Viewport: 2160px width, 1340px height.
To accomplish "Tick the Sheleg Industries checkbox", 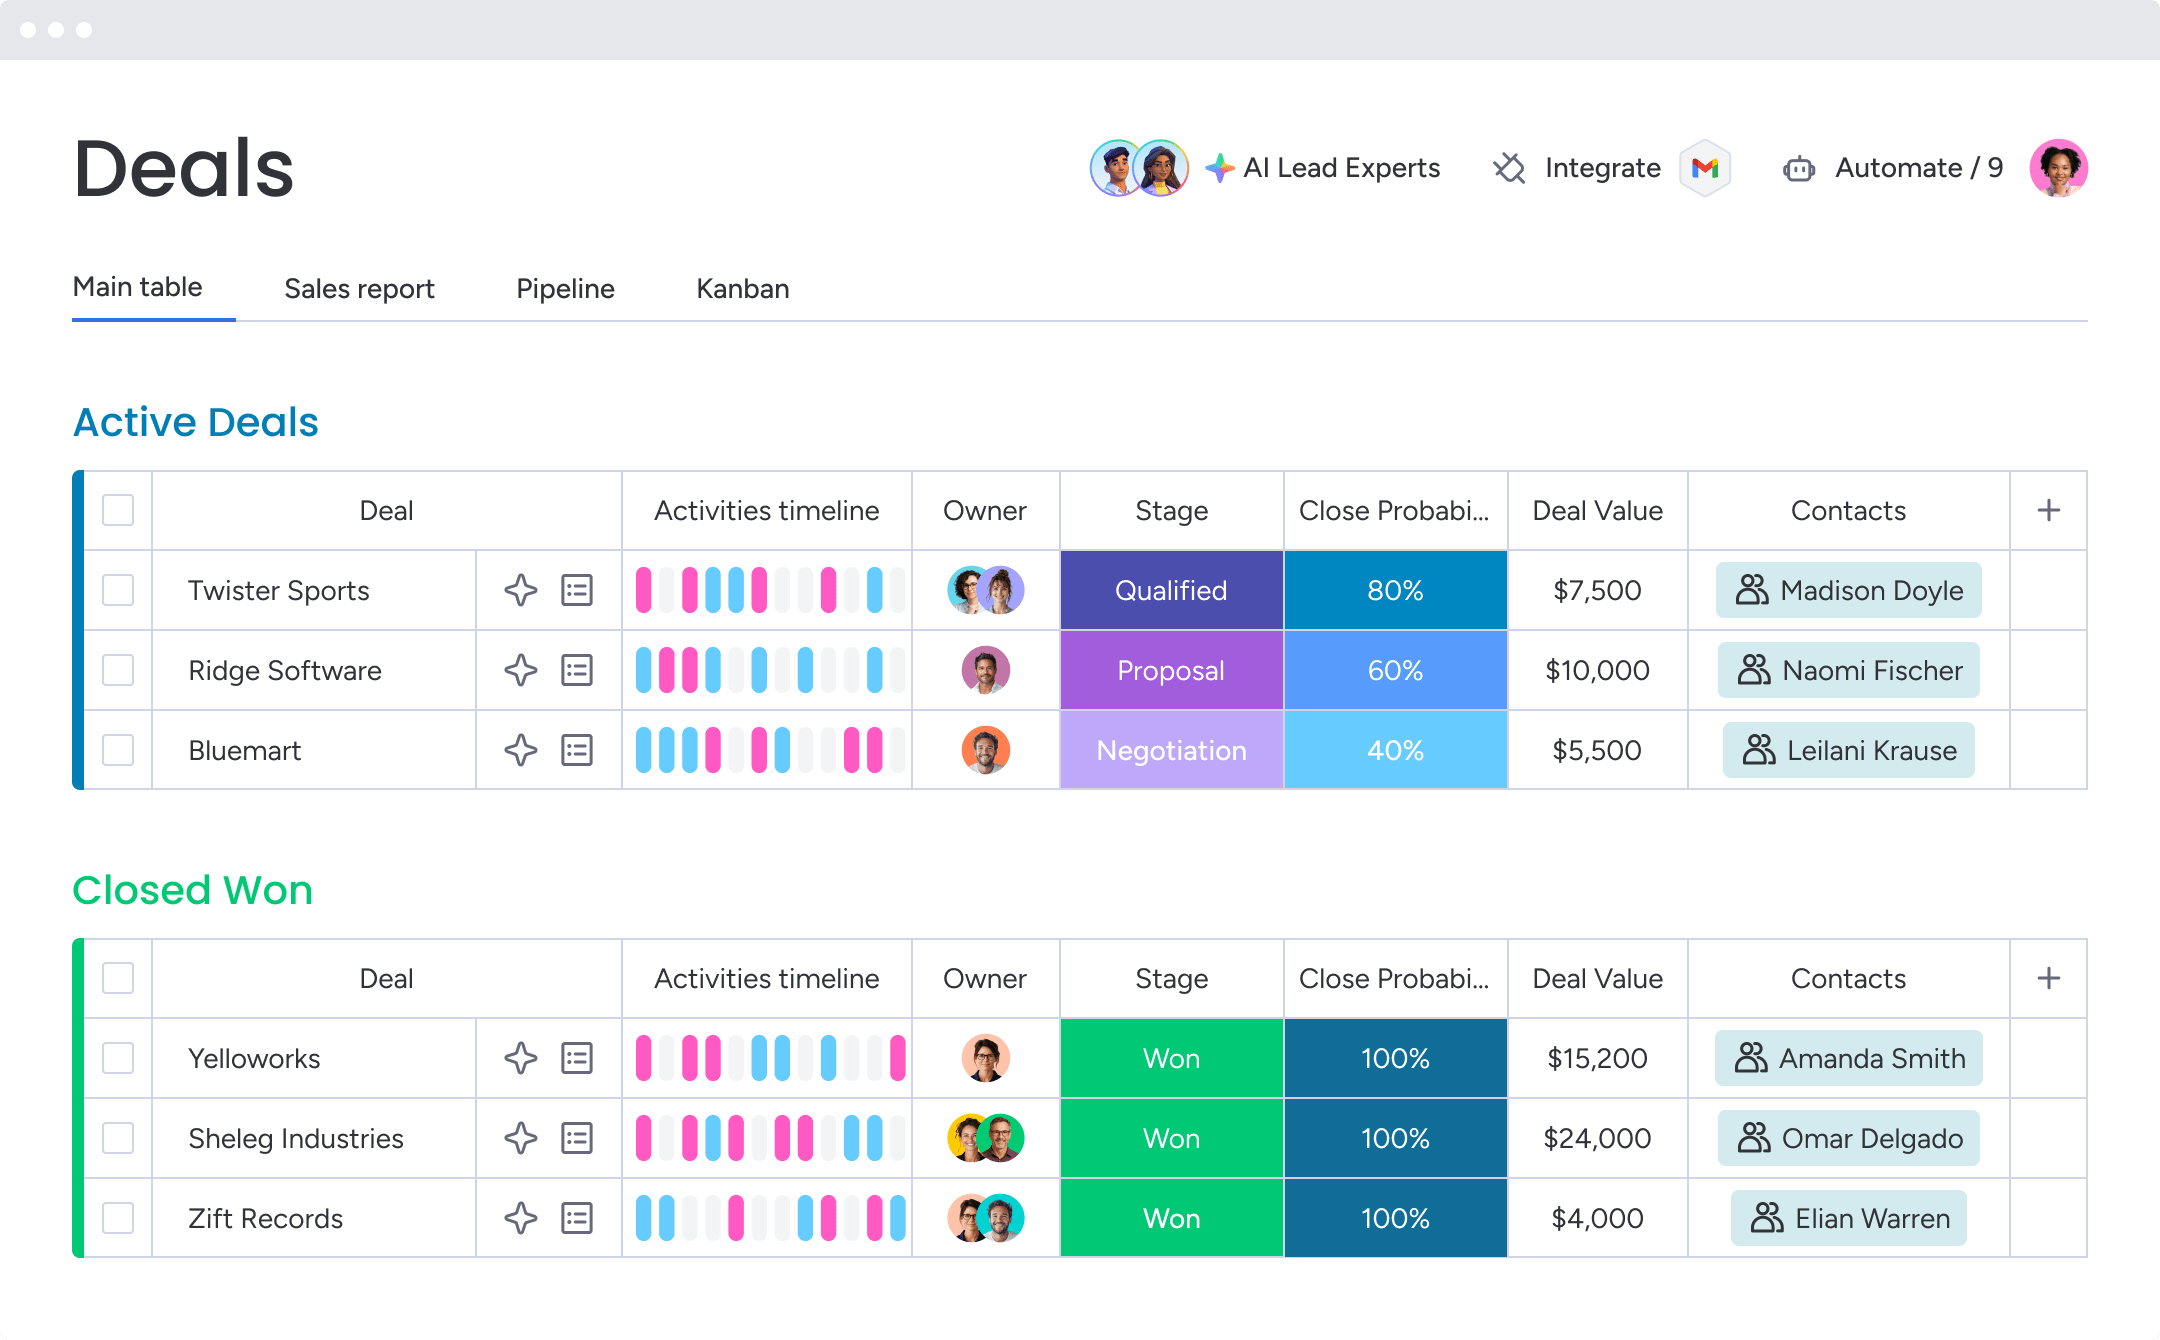I will pyautogui.click(x=118, y=1138).
